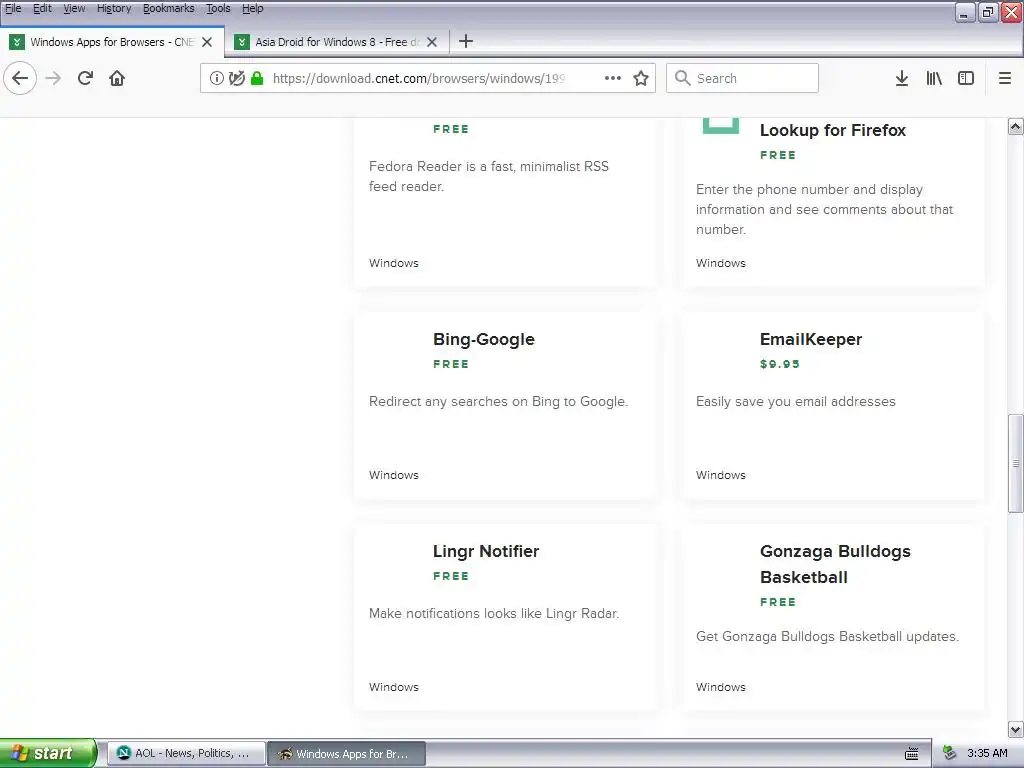Open the Lingr Notifier app listing
This screenshot has height=768, width=1024.
point(486,551)
